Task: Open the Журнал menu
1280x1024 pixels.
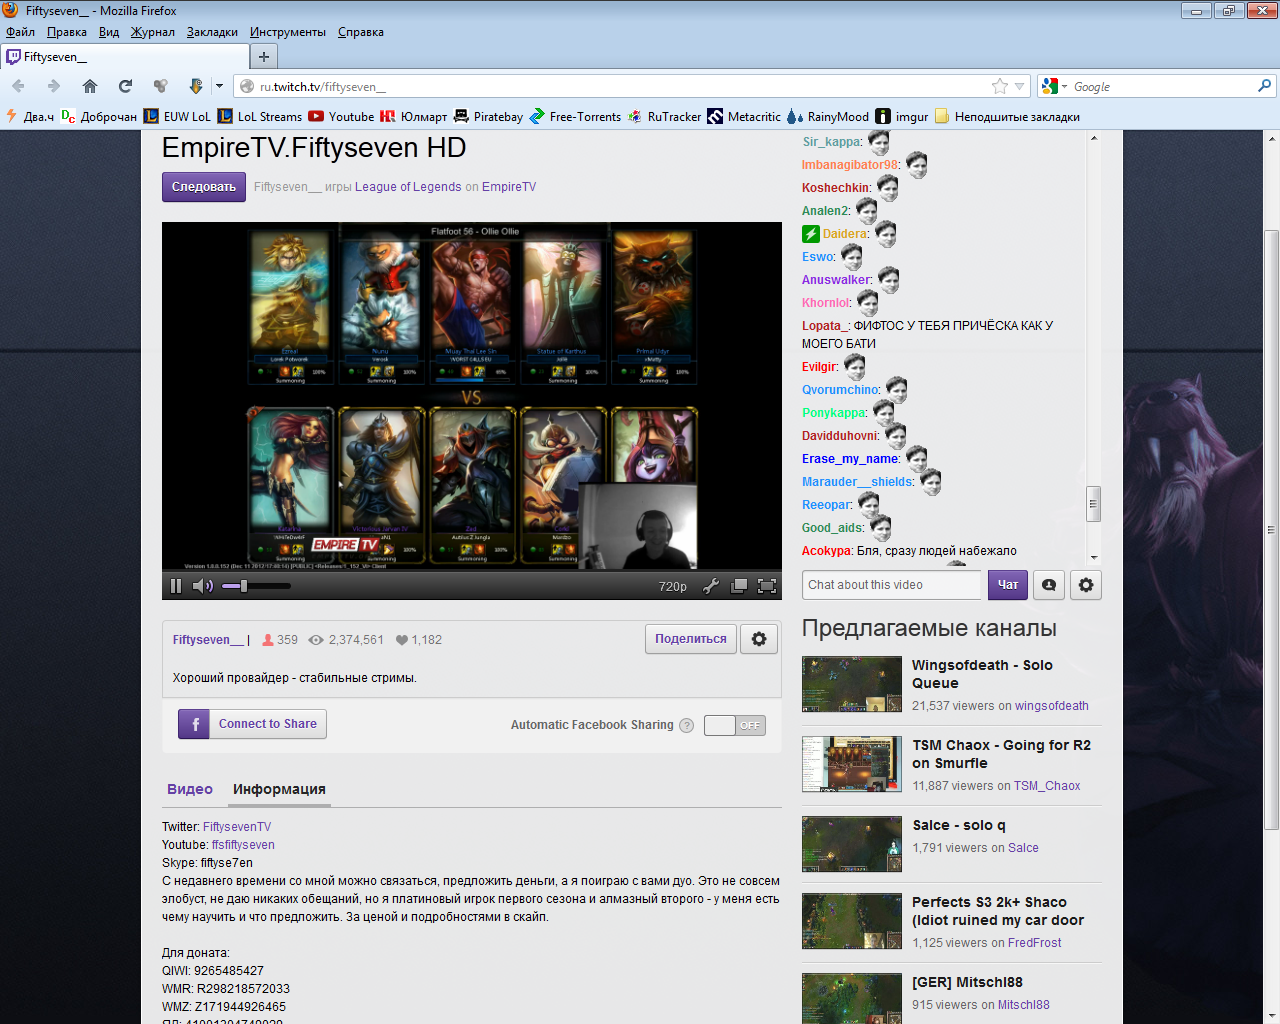Action: [153, 32]
